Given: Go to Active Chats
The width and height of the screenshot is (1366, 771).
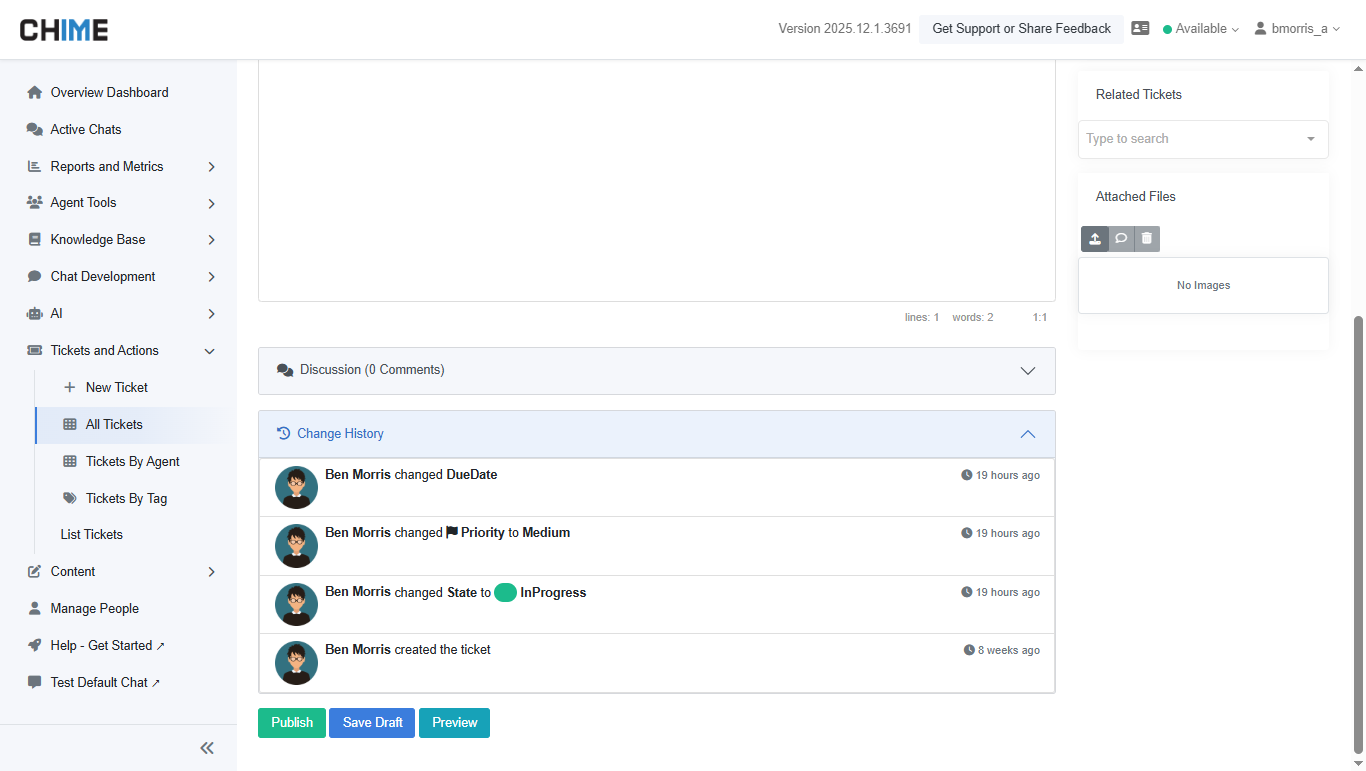Looking at the screenshot, I should pos(86,130).
